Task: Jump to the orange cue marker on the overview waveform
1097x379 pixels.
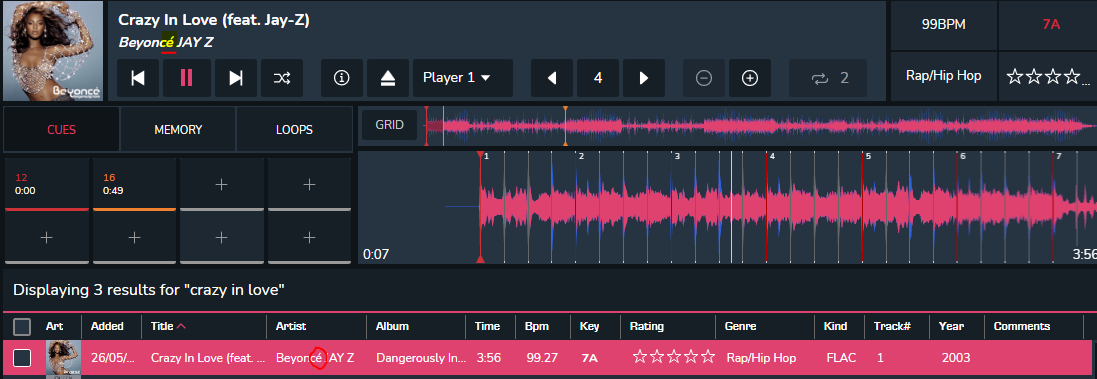Action: point(565,126)
